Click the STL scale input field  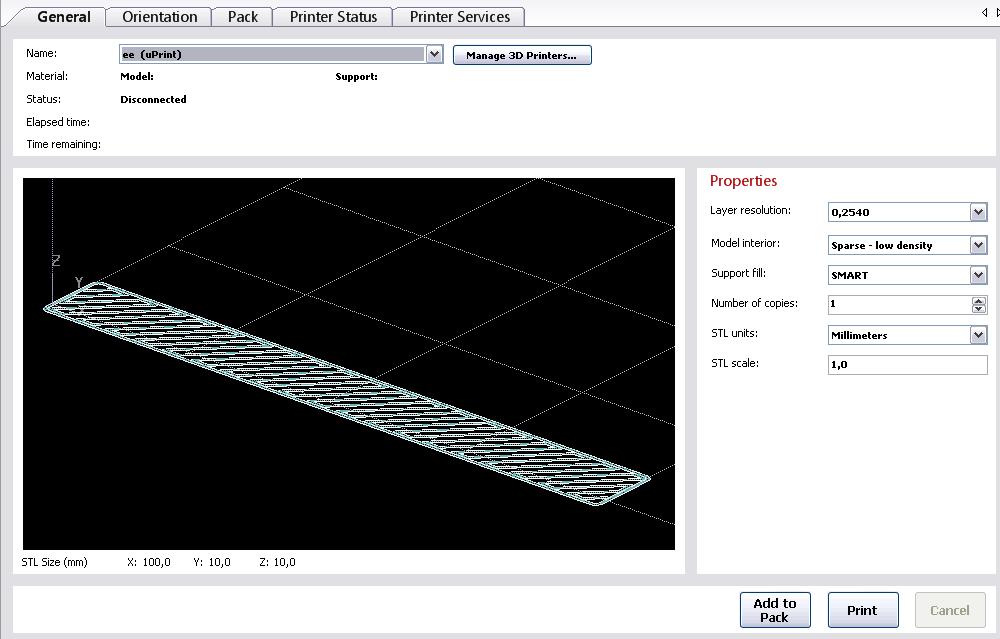coord(907,365)
